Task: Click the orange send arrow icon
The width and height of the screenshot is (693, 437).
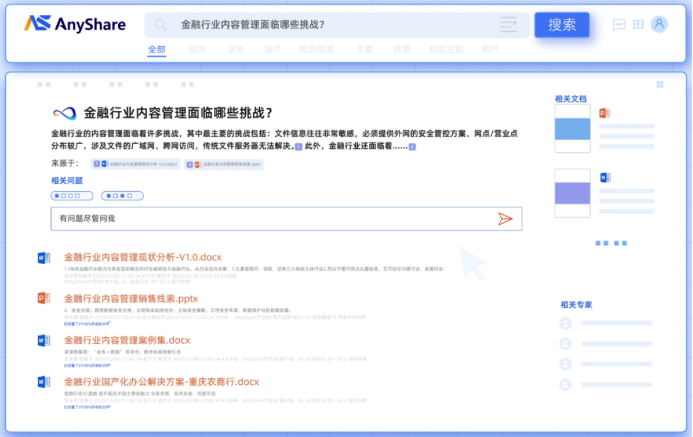Action: [505, 219]
